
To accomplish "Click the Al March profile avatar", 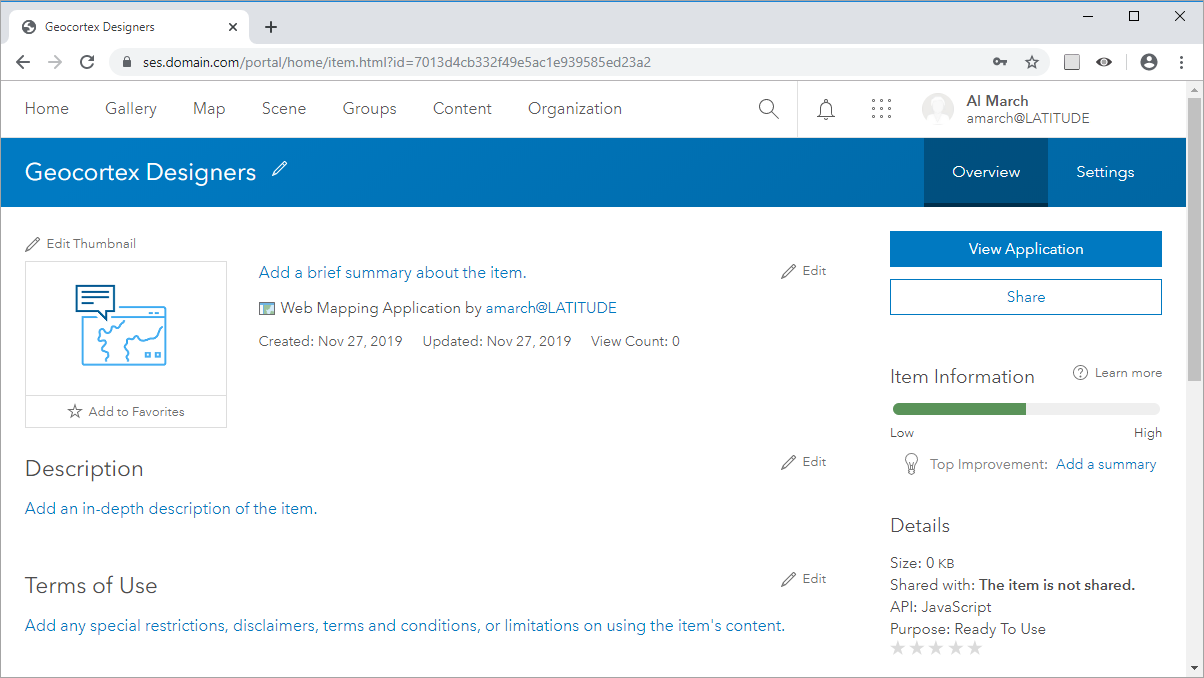I will point(938,109).
